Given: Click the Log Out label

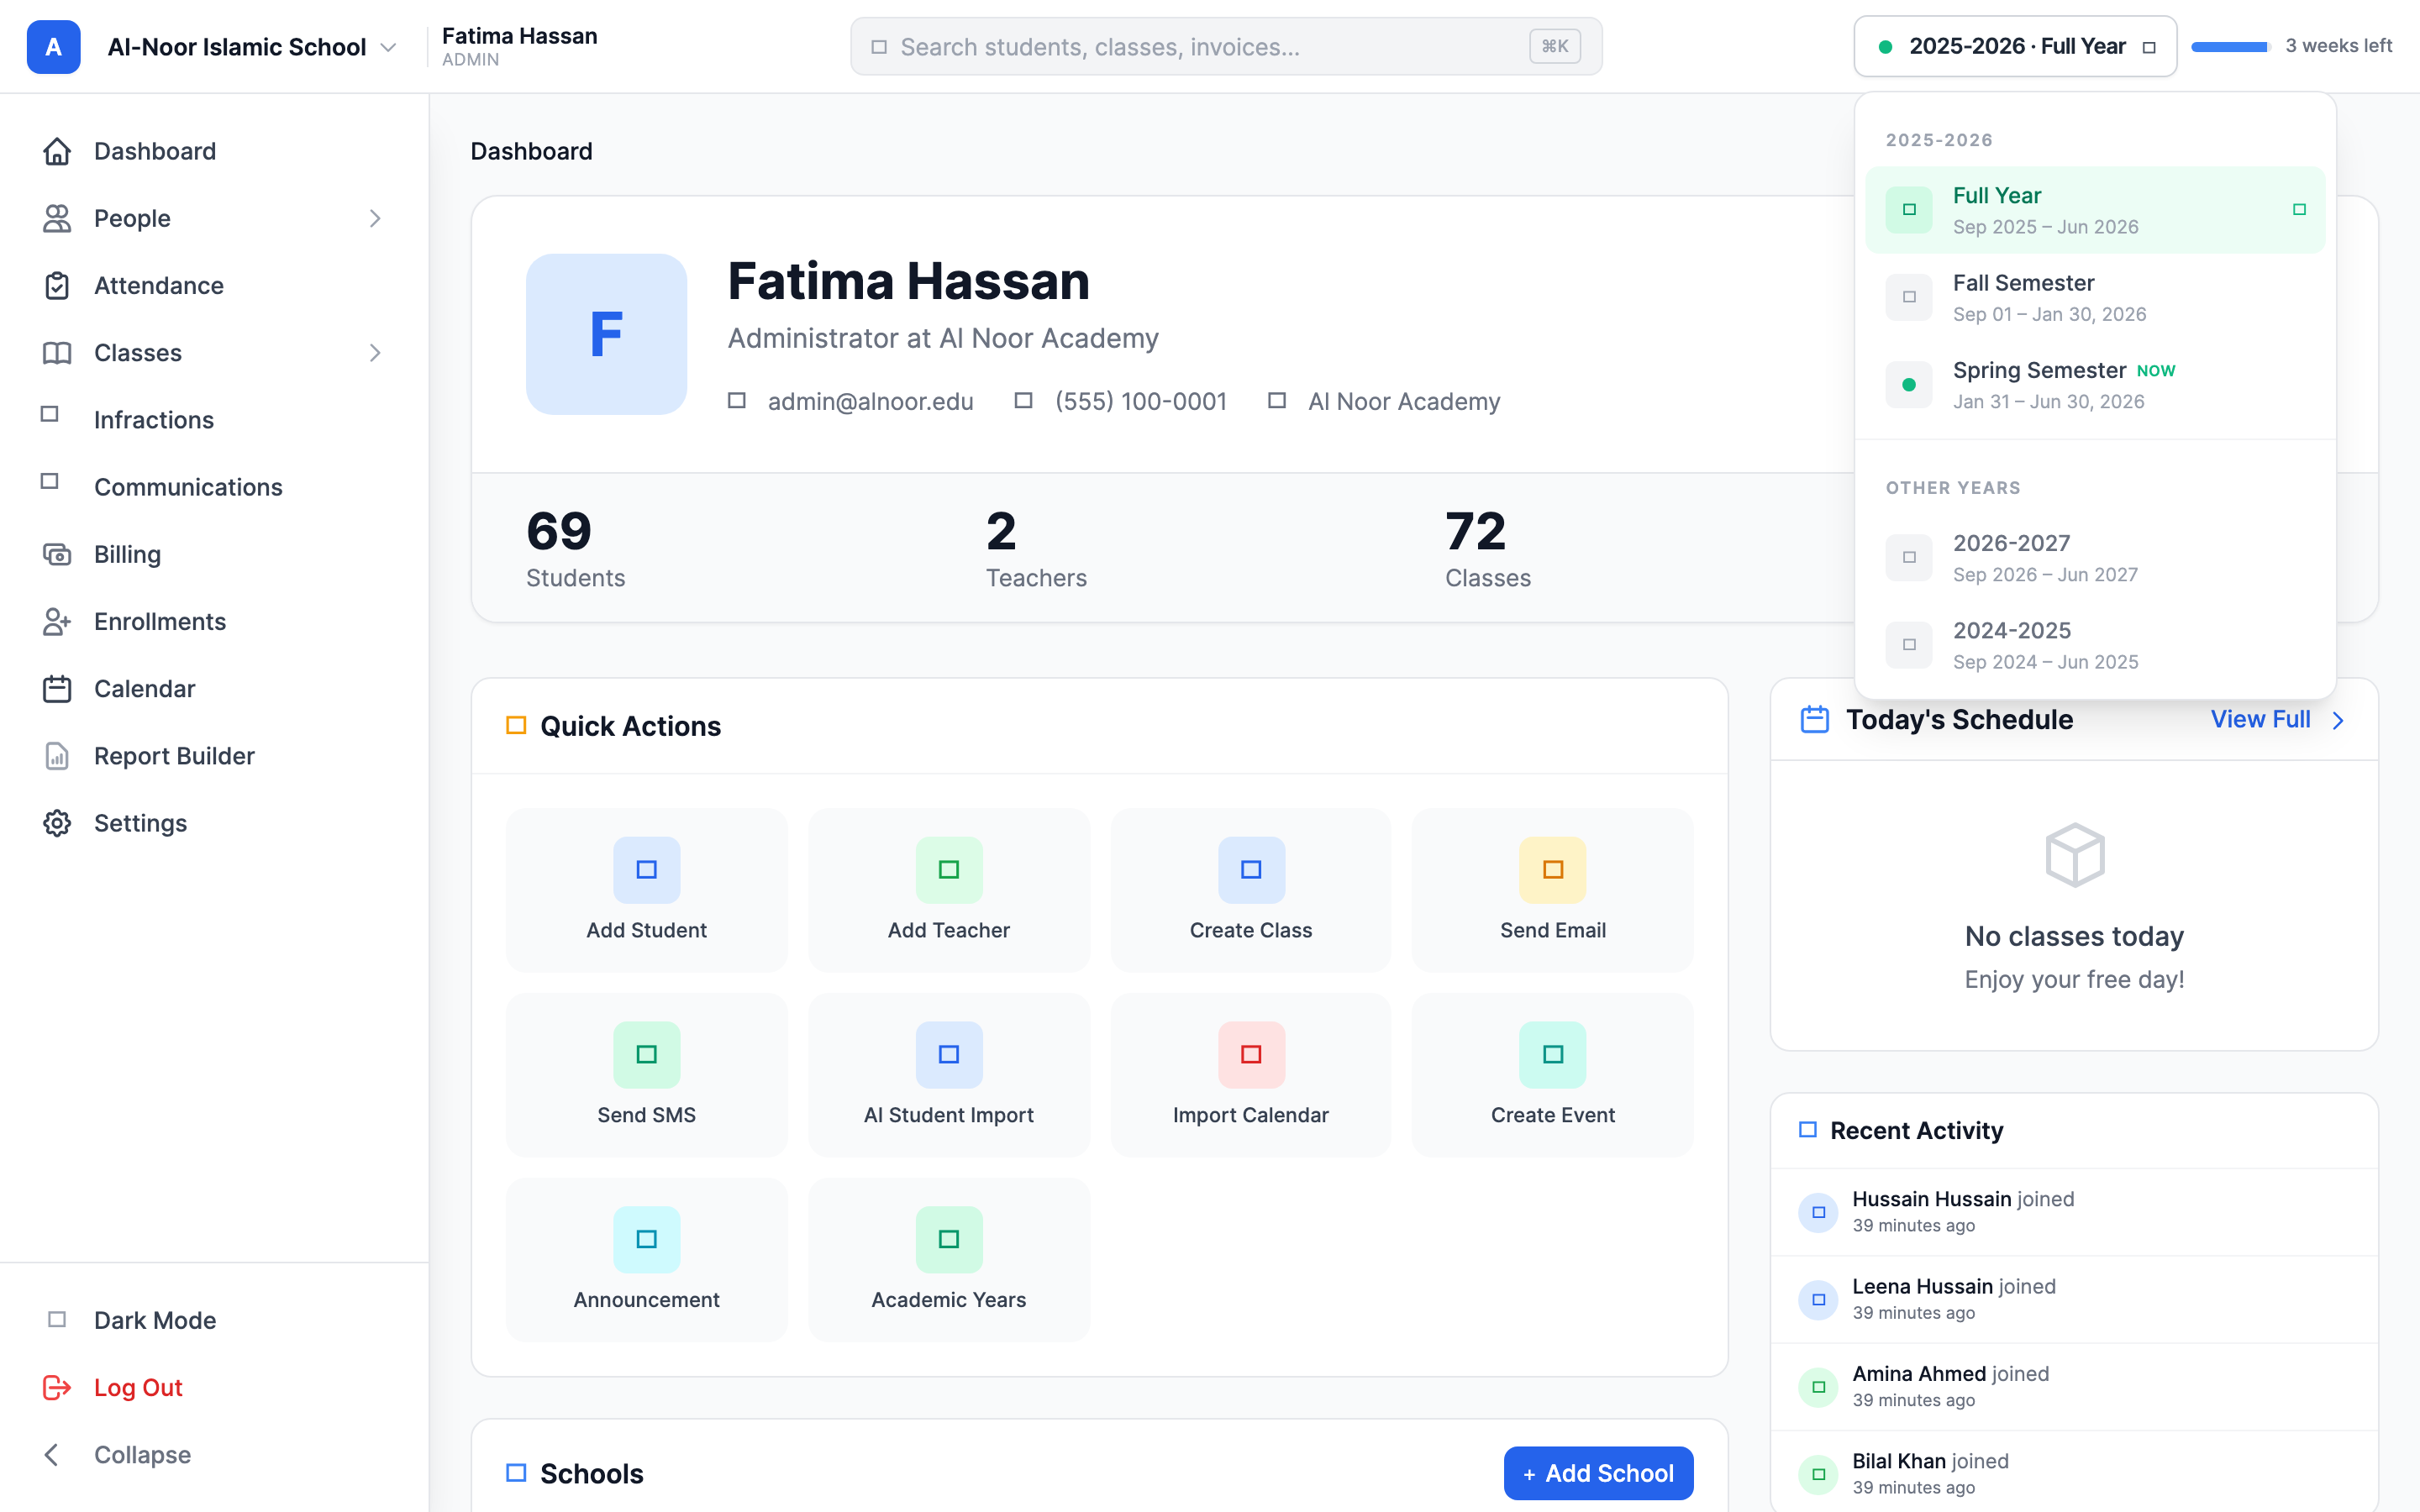Looking at the screenshot, I should (138, 1387).
